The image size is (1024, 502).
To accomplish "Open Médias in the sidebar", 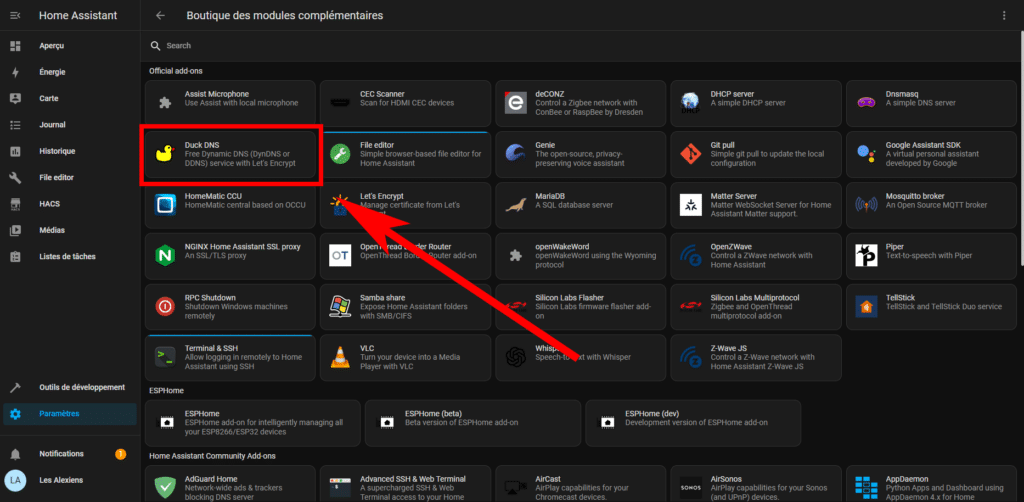I will pos(70,230).
